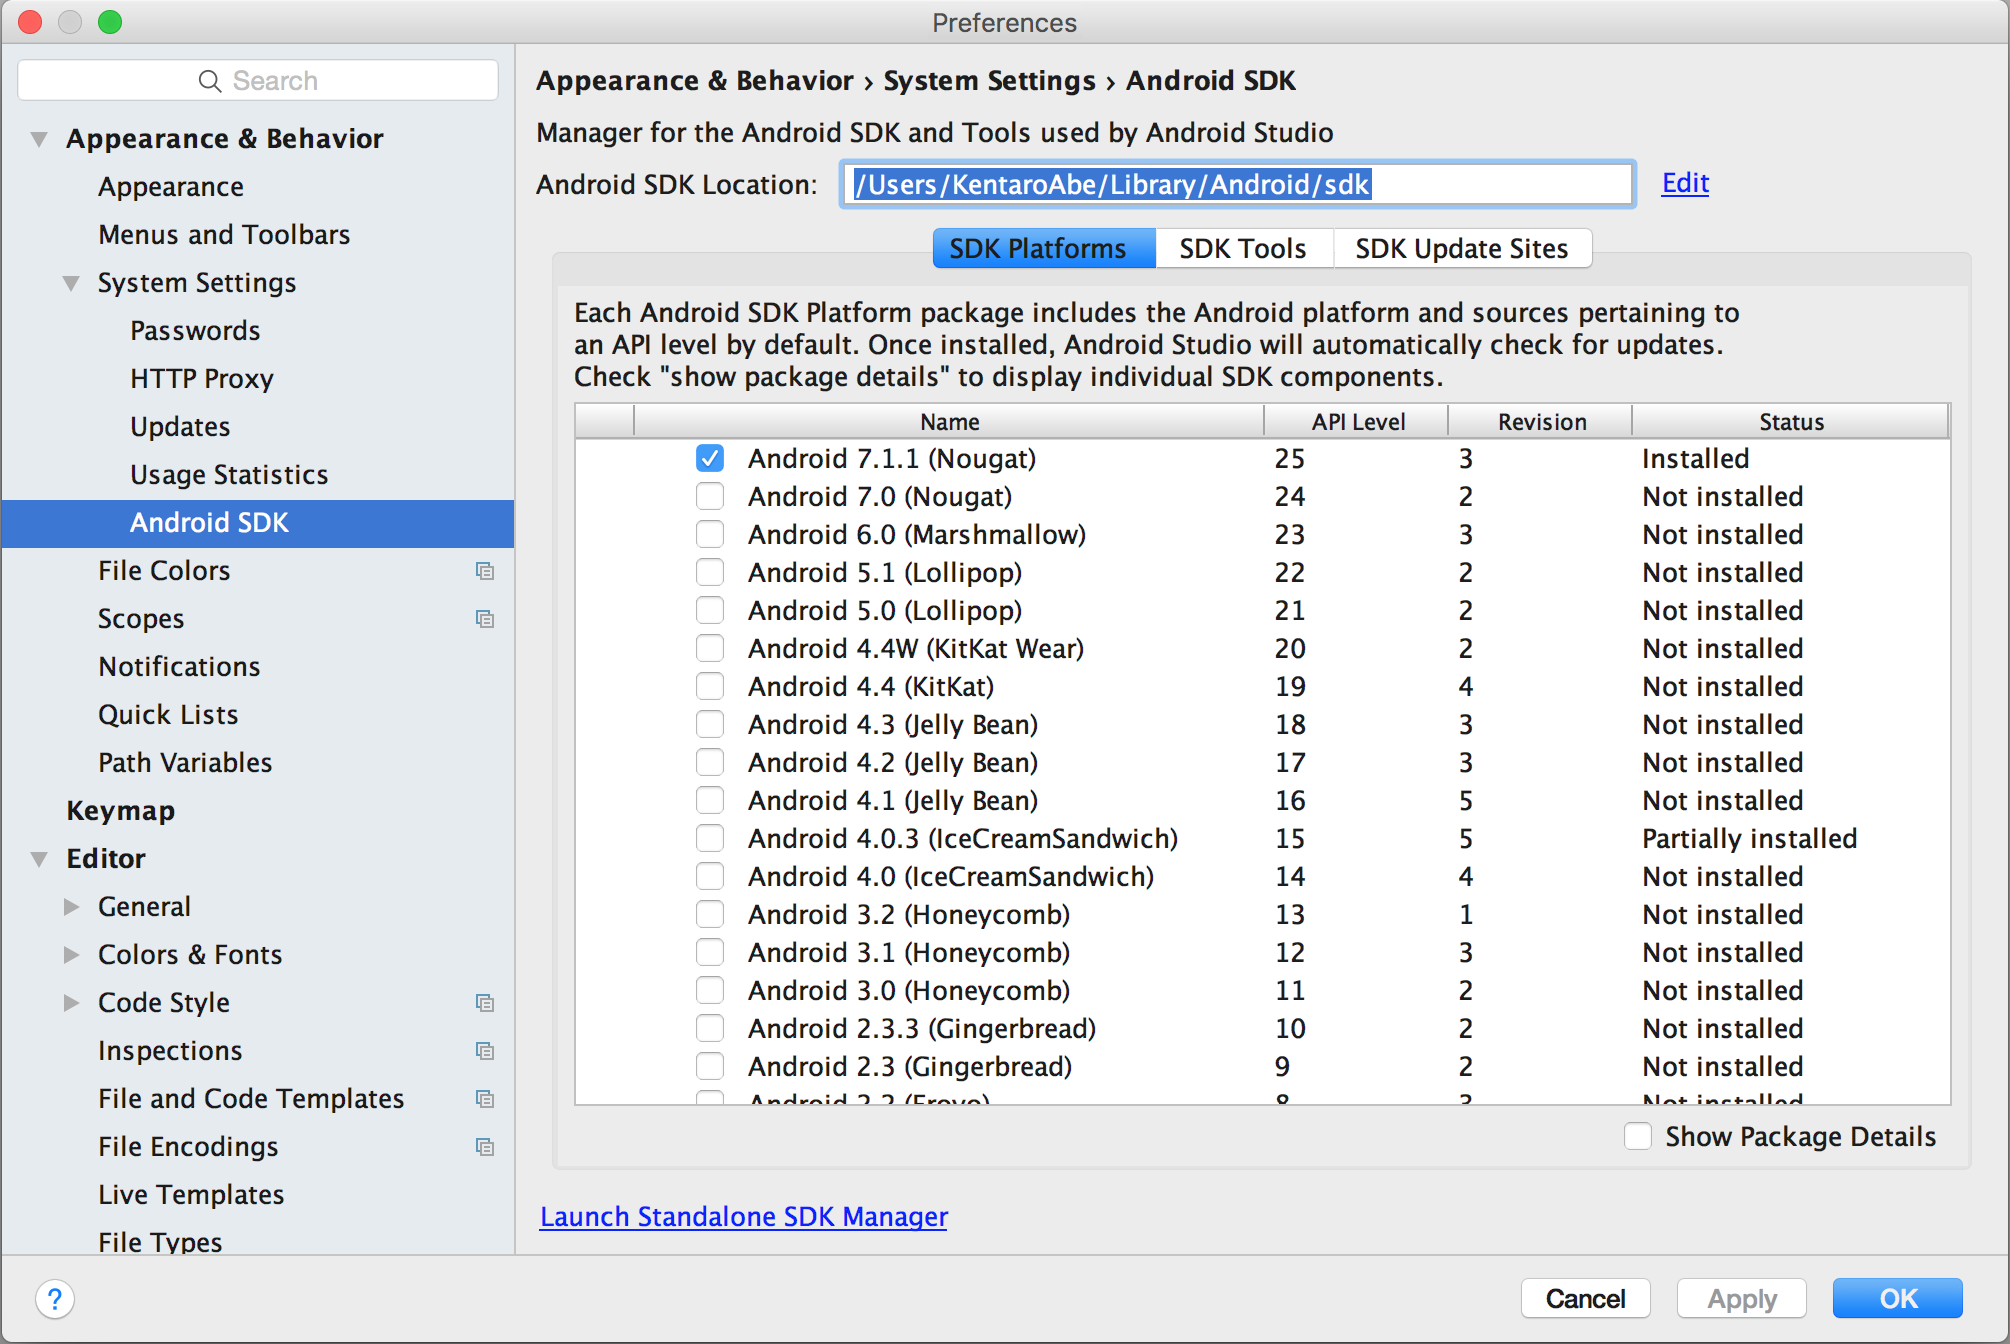This screenshot has width=2010, height=1344.
Task: Select Appearance in the settings tree
Action: [171, 187]
